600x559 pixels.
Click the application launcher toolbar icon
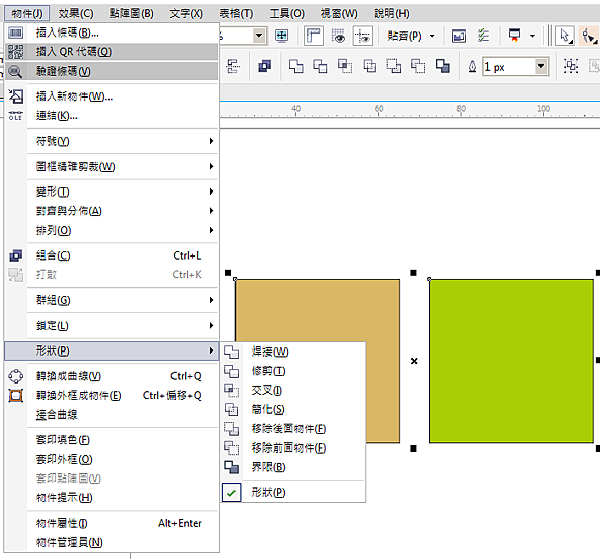(514, 35)
